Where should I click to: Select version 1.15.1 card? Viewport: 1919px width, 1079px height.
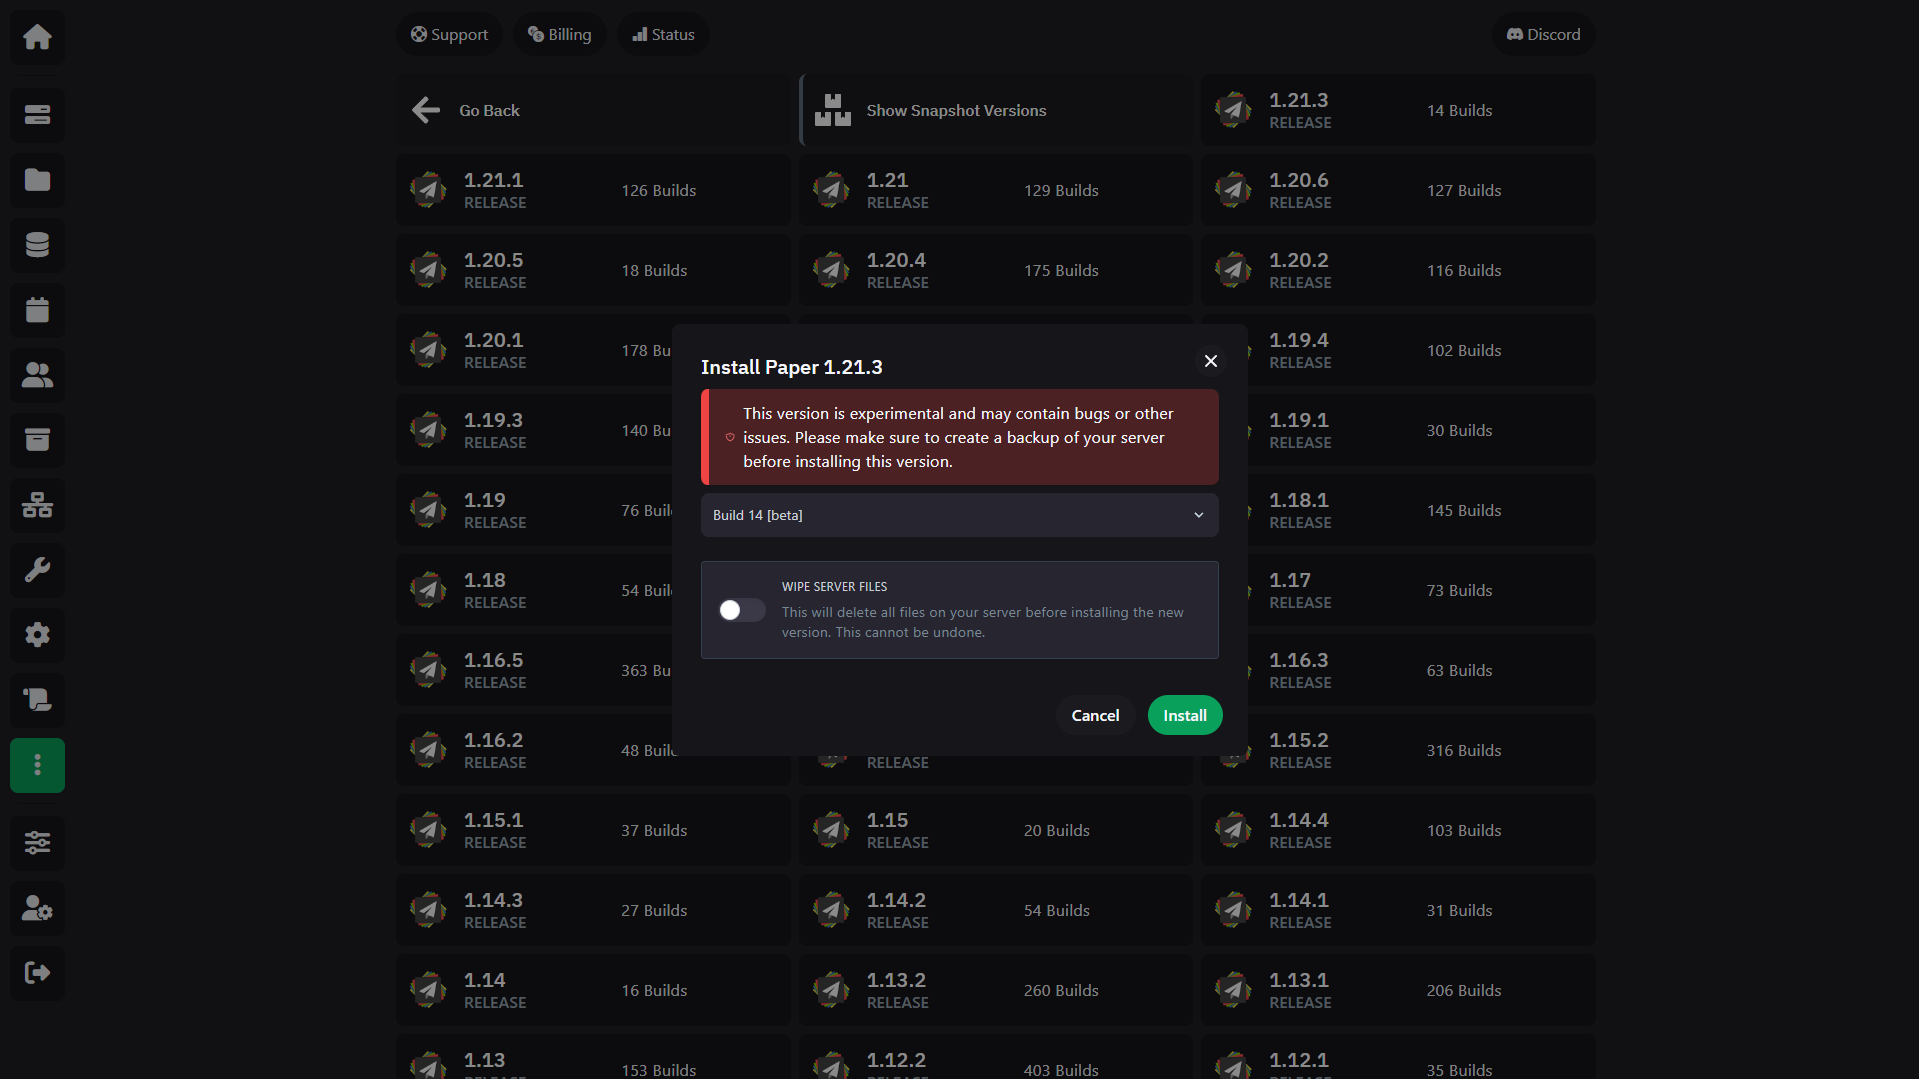(x=593, y=830)
